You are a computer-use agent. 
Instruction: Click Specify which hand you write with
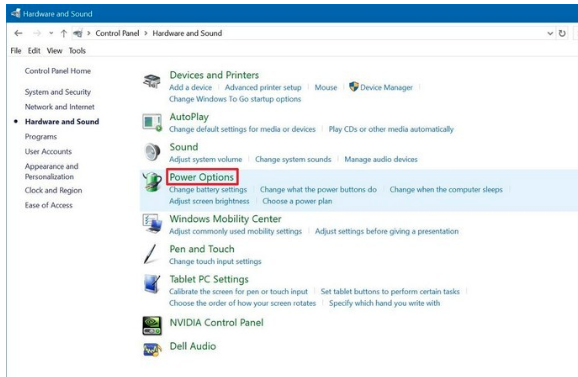(x=384, y=303)
